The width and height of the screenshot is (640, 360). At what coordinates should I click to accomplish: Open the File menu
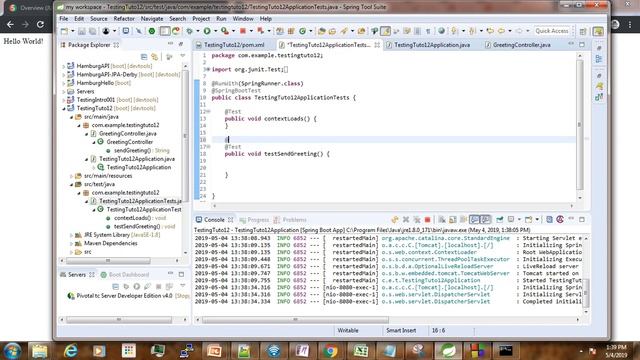pyautogui.click(x=64, y=18)
